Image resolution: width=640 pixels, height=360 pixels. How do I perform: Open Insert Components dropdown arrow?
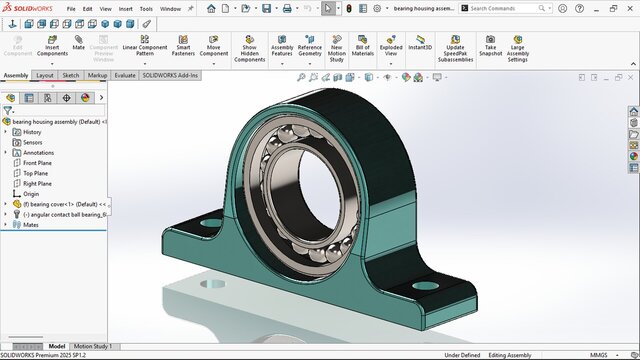(x=52, y=64)
